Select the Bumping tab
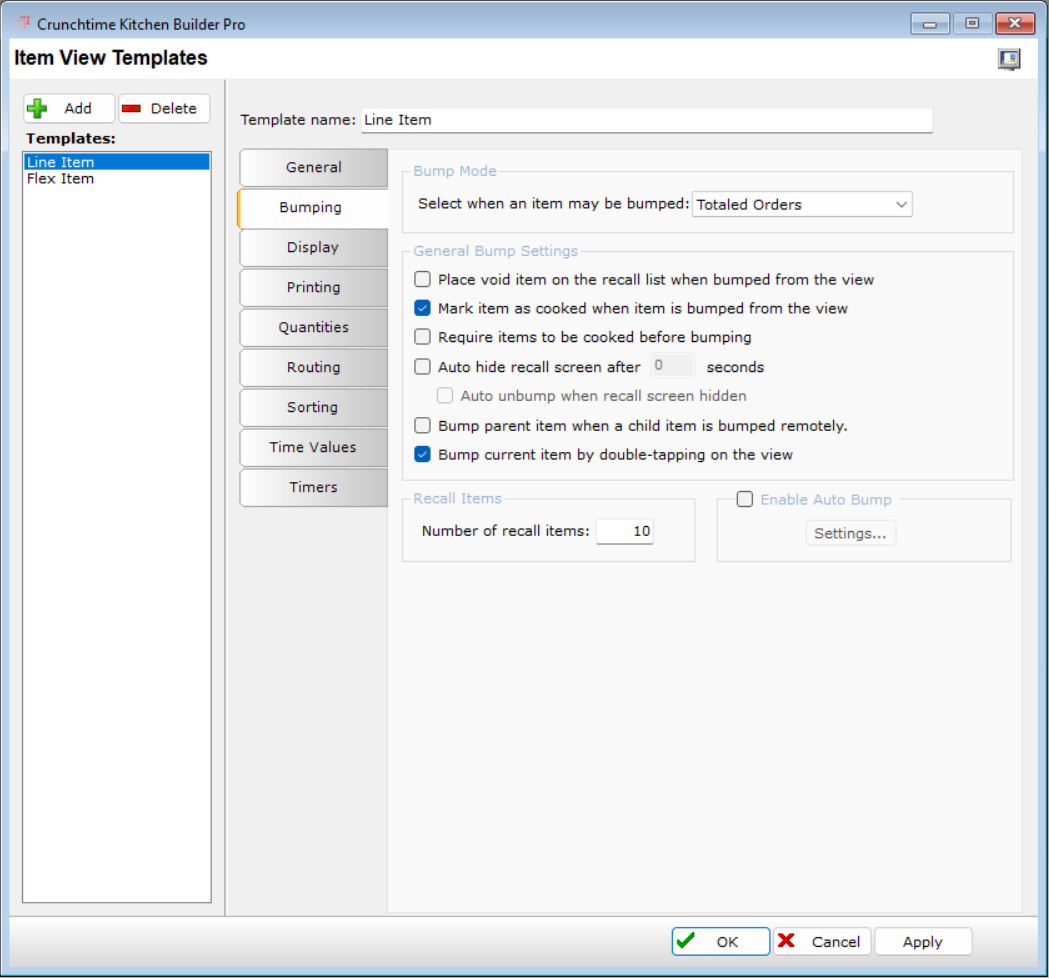The width and height of the screenshot is (1049, 978). click(x=312, y=207)
